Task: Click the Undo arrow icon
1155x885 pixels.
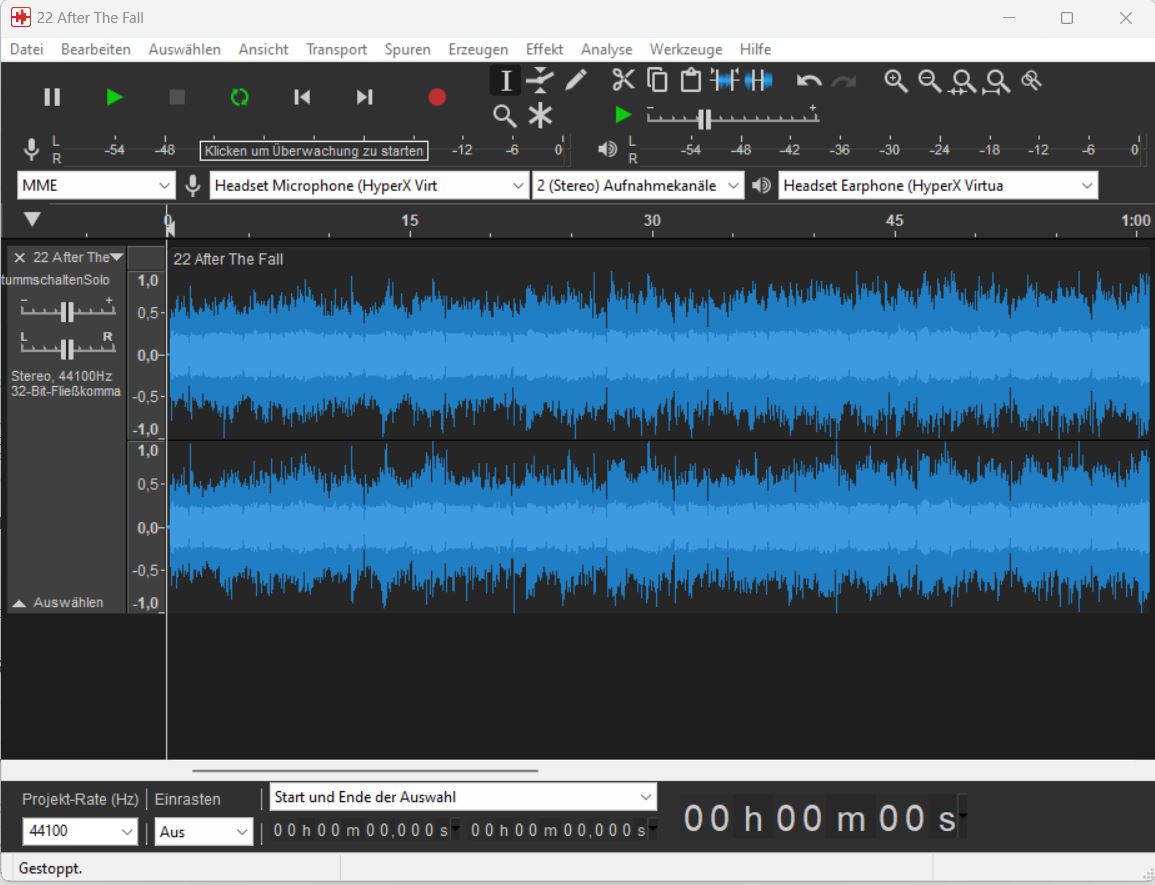Action: [x=809, y=81]
